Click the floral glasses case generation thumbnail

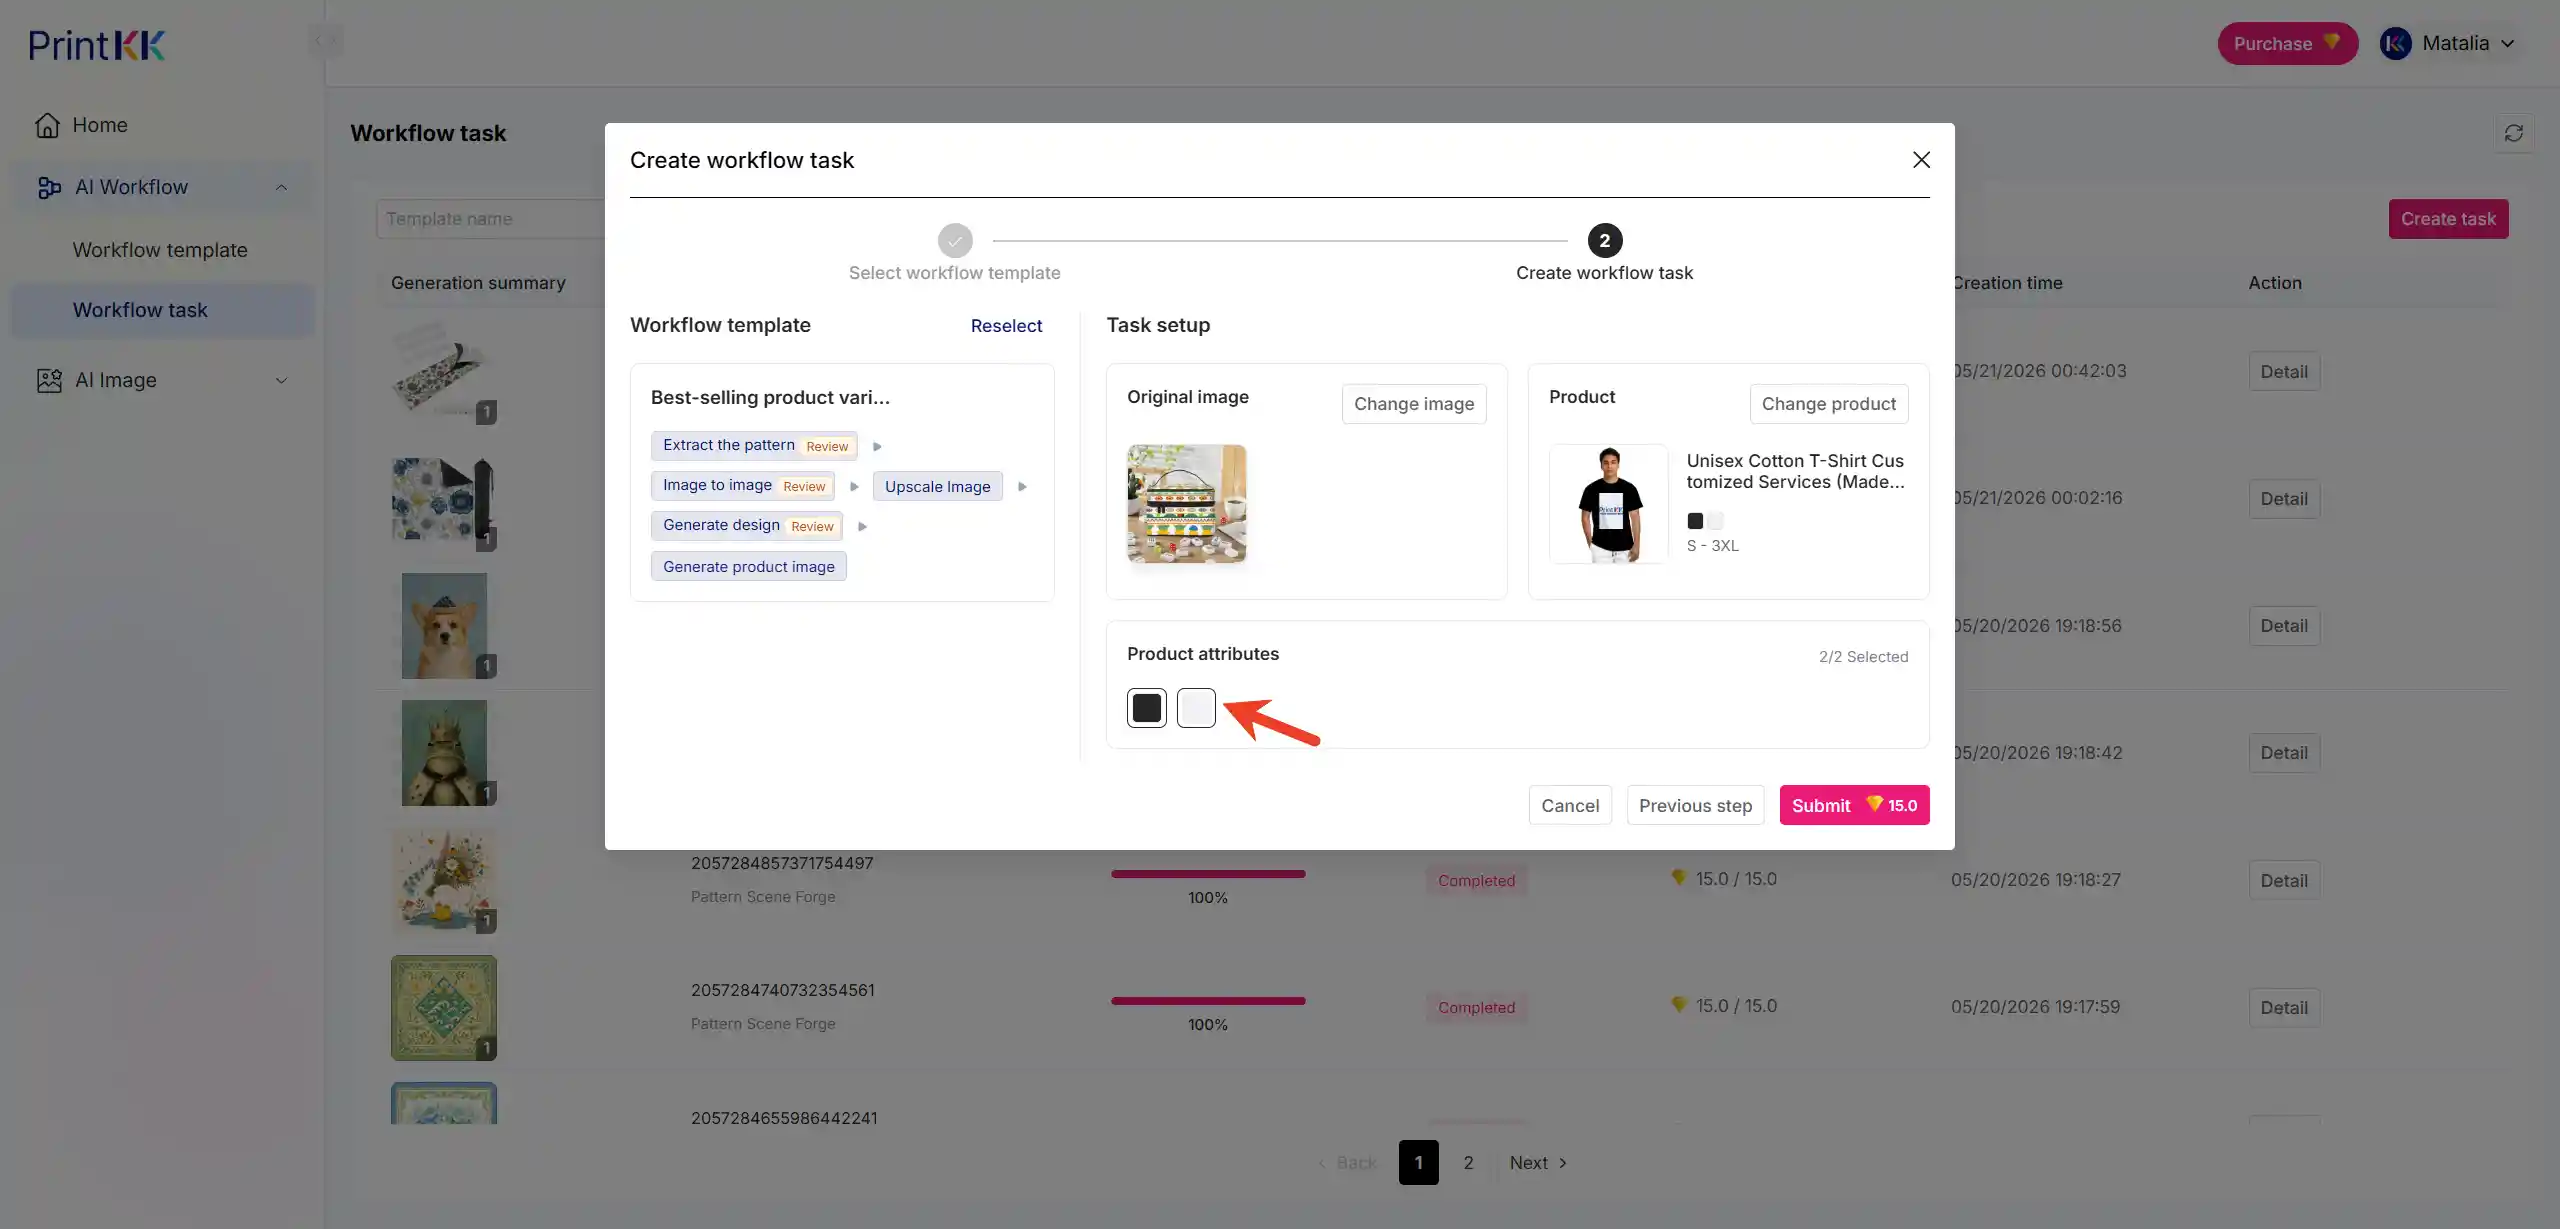(x=444, y=371)
